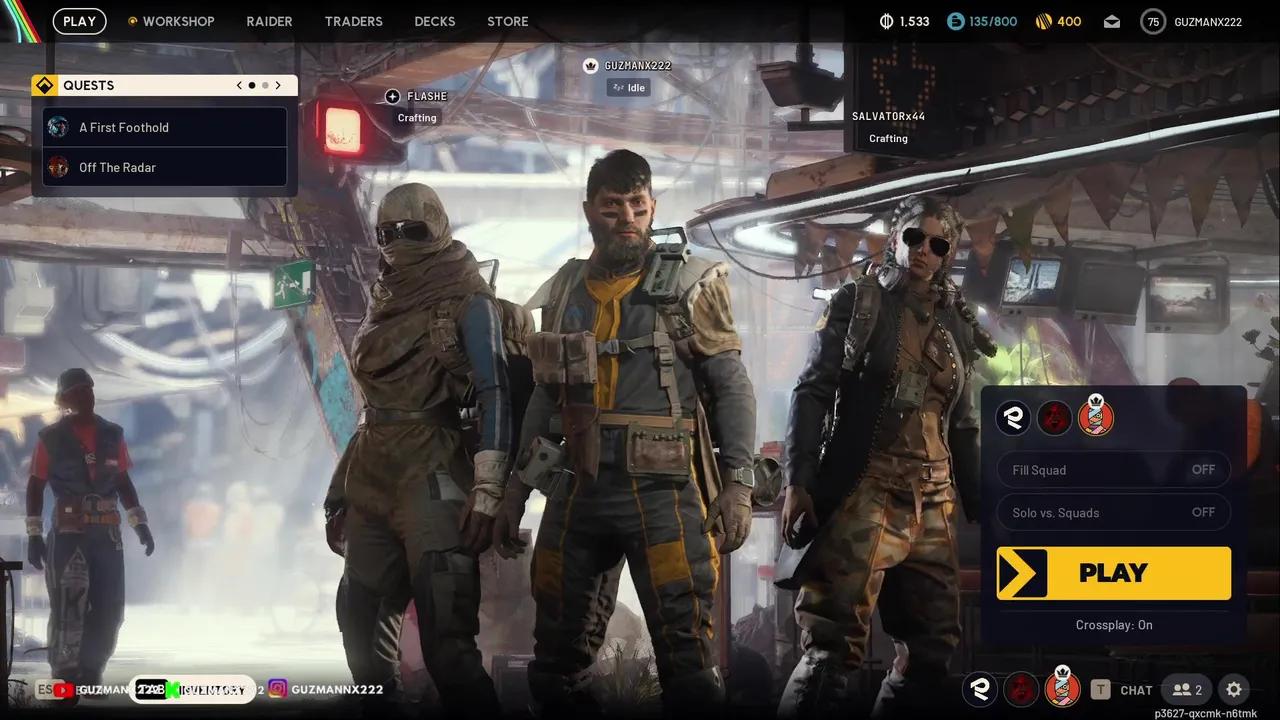Open the CHAT panel

coord(1136,690)
